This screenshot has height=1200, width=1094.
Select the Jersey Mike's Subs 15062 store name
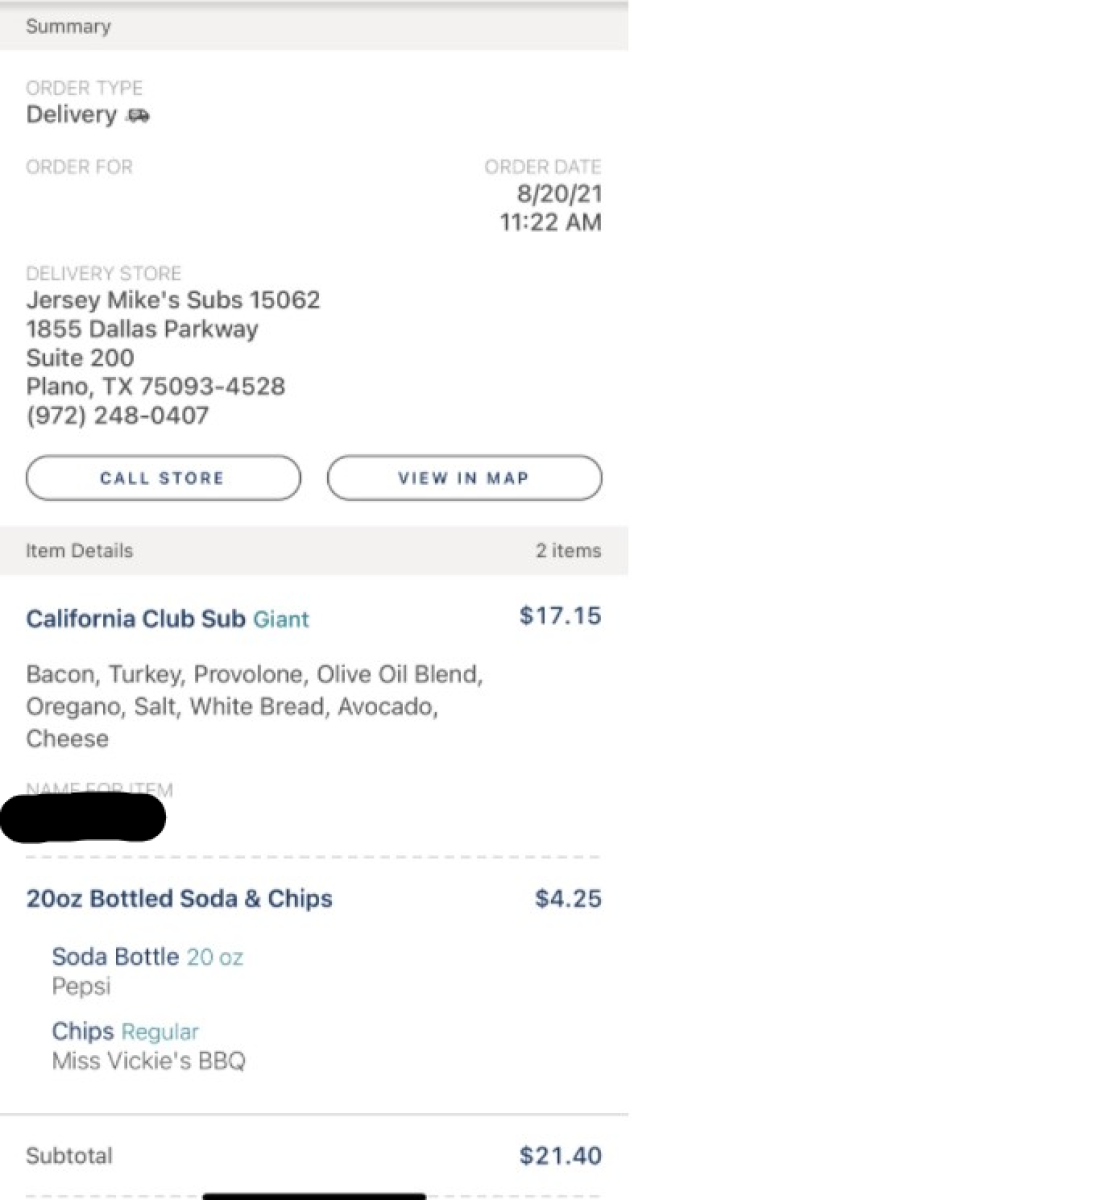(x=173, y=300)
